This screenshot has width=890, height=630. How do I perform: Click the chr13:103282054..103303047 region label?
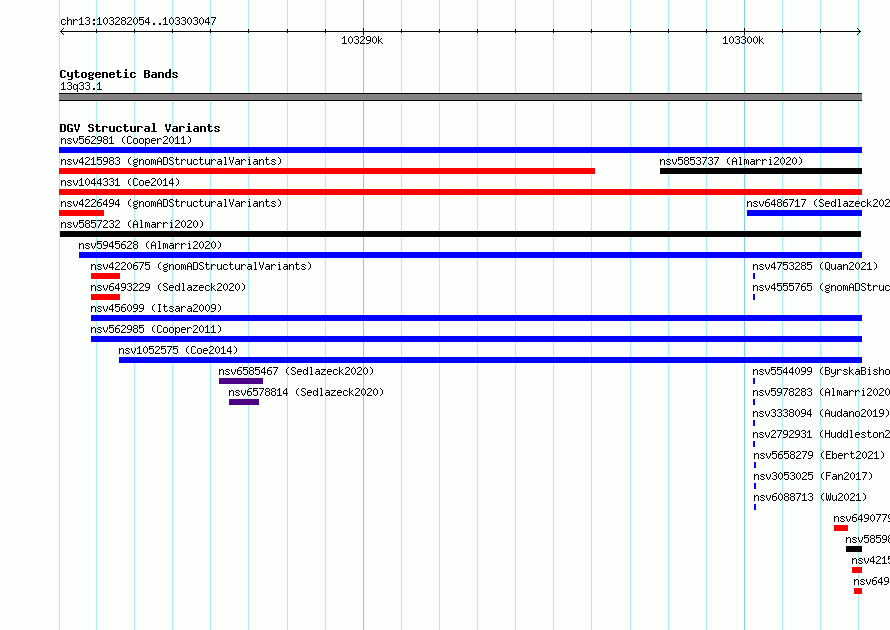pyautogui.click(x=138, y=21)
